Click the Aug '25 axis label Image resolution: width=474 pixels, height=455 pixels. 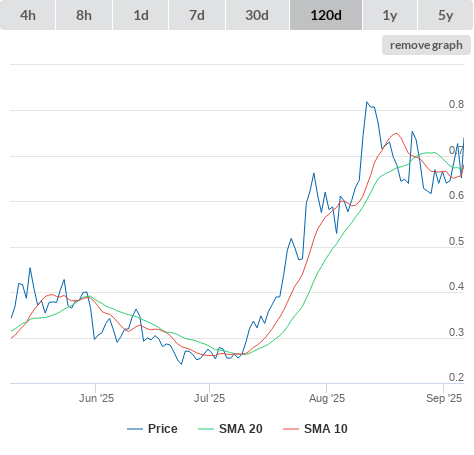pos(327,398)
